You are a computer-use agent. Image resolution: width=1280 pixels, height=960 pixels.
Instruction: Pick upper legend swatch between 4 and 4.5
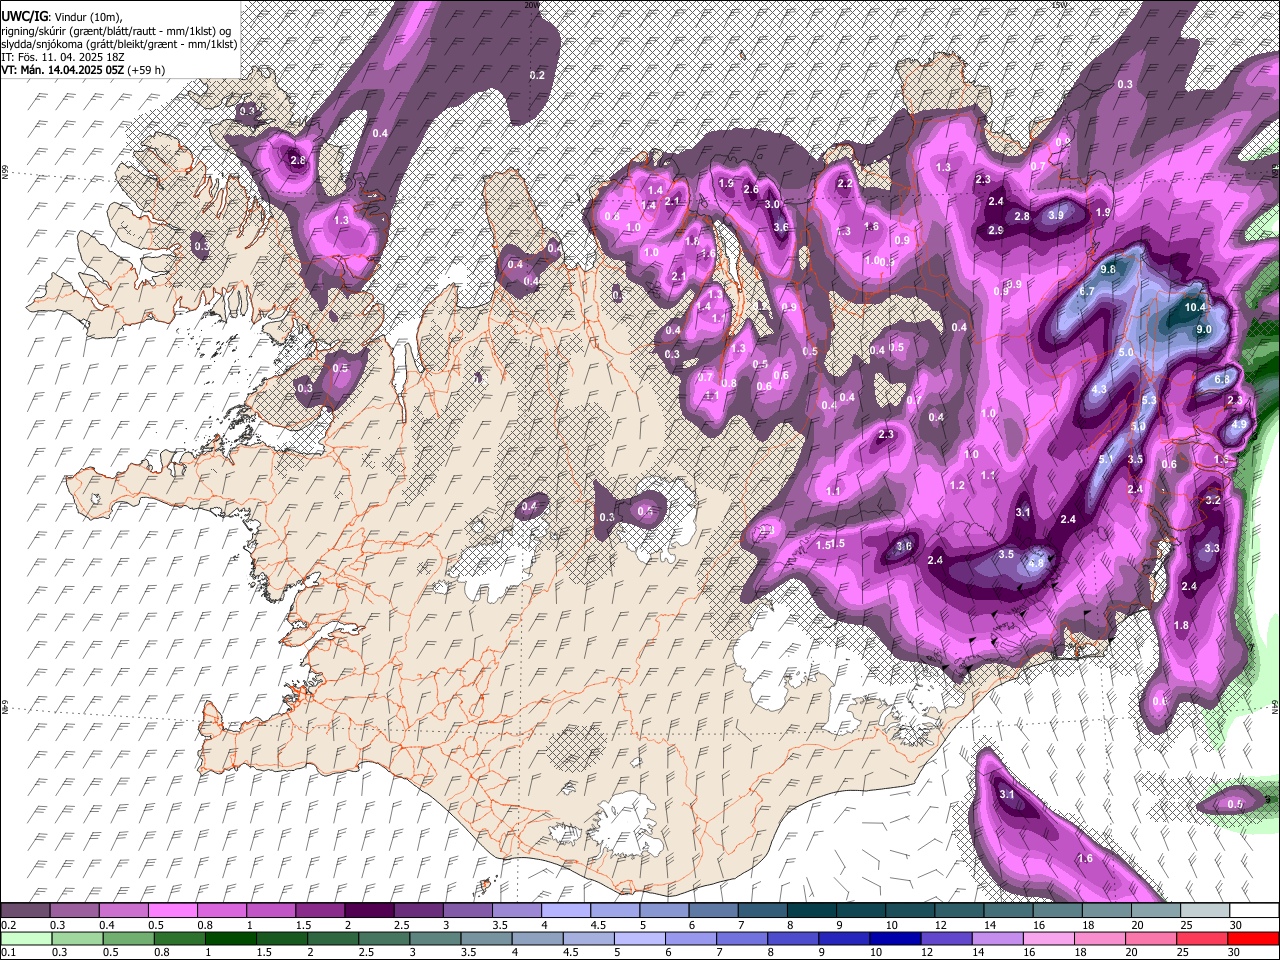click(566, 910)
